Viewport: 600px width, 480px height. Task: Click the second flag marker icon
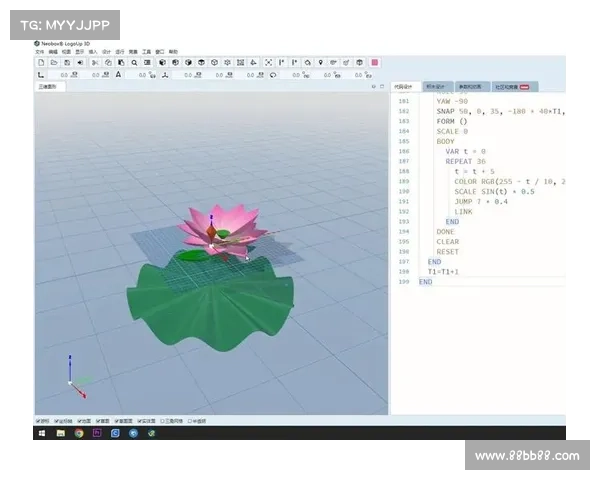[295, 62]
